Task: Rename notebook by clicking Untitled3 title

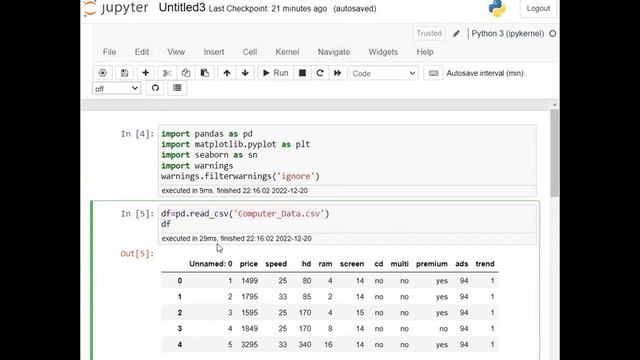Action: [x=182, y=8]
